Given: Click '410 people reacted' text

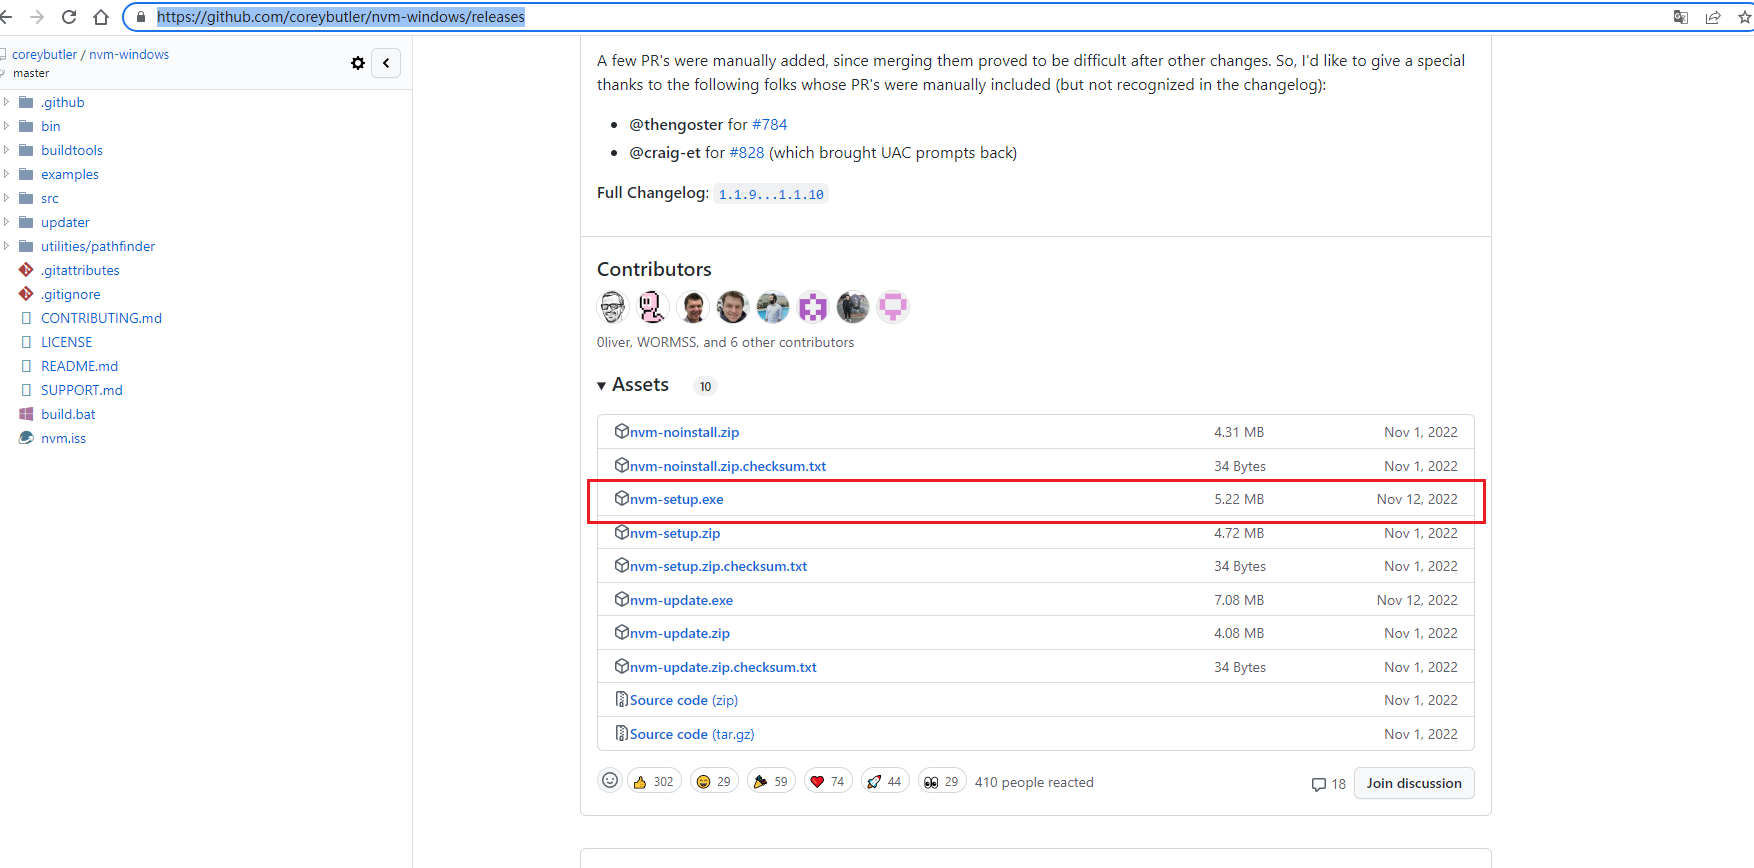Looking at the screenshot, I should point(1034,782).
